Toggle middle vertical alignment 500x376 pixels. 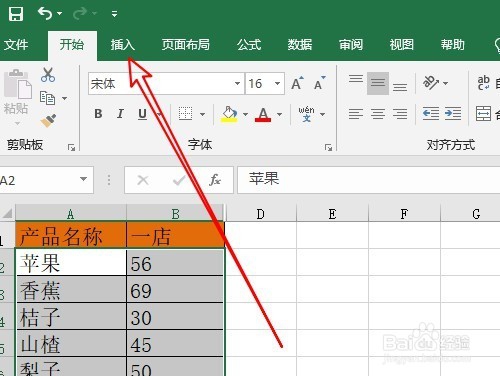(378, 83)
